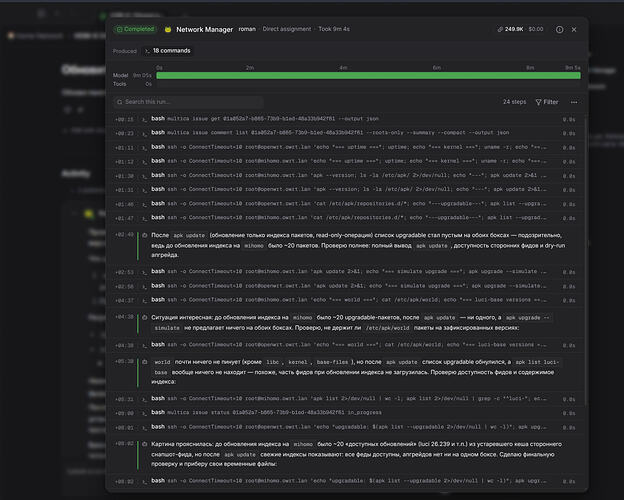The height and width of the screenshot is (500, 624).
Task: Click terminal icon of +02:56 simulate upgrade step
Action: [145, 287]
